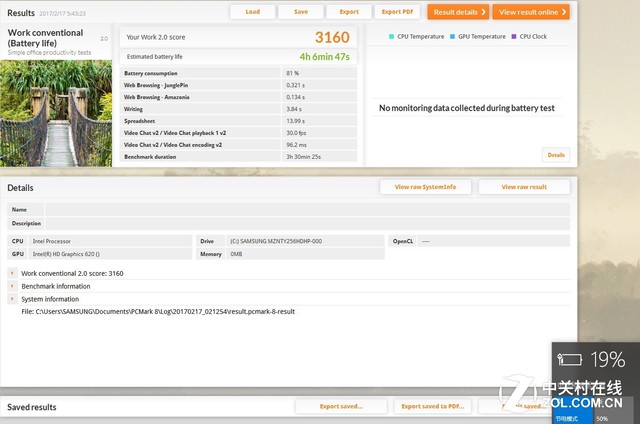View result online
The height and width of the screenshot is (424, 640).
click(531, 12)
